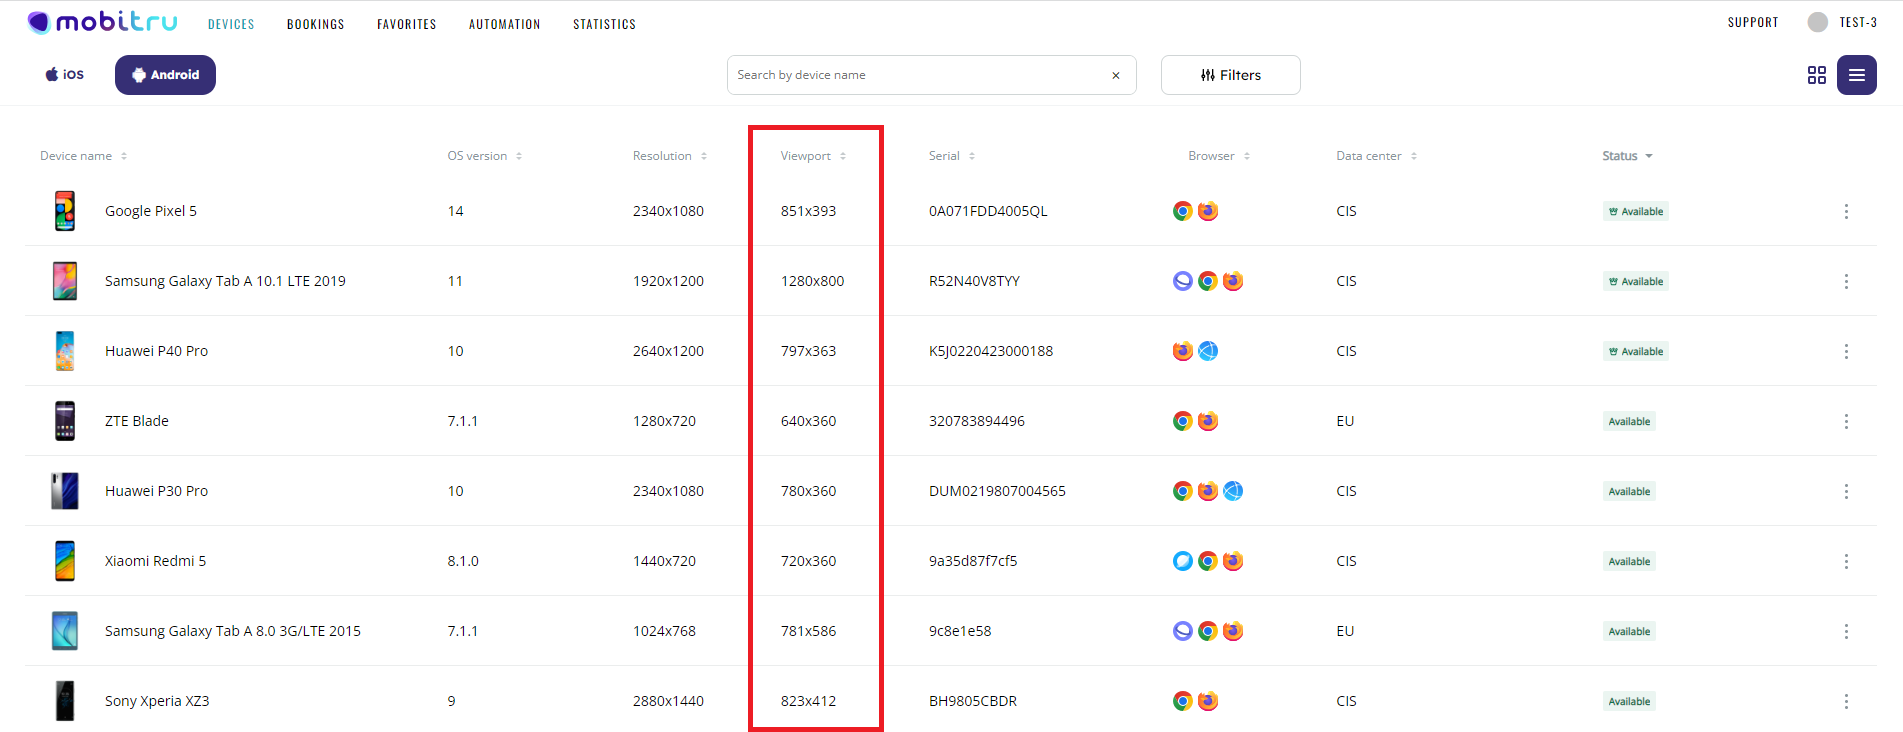The width and height of the screenshot is (1903, 732).
Task: Open Firefox on Huawei P30 Pro
Action: [1208, 491]
